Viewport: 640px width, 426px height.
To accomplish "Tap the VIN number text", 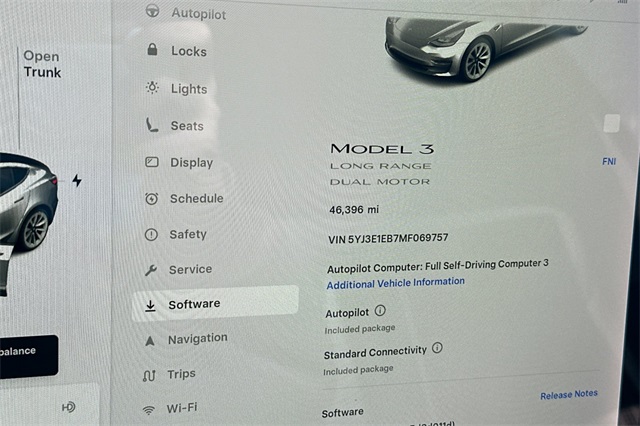I will [388, 238].
